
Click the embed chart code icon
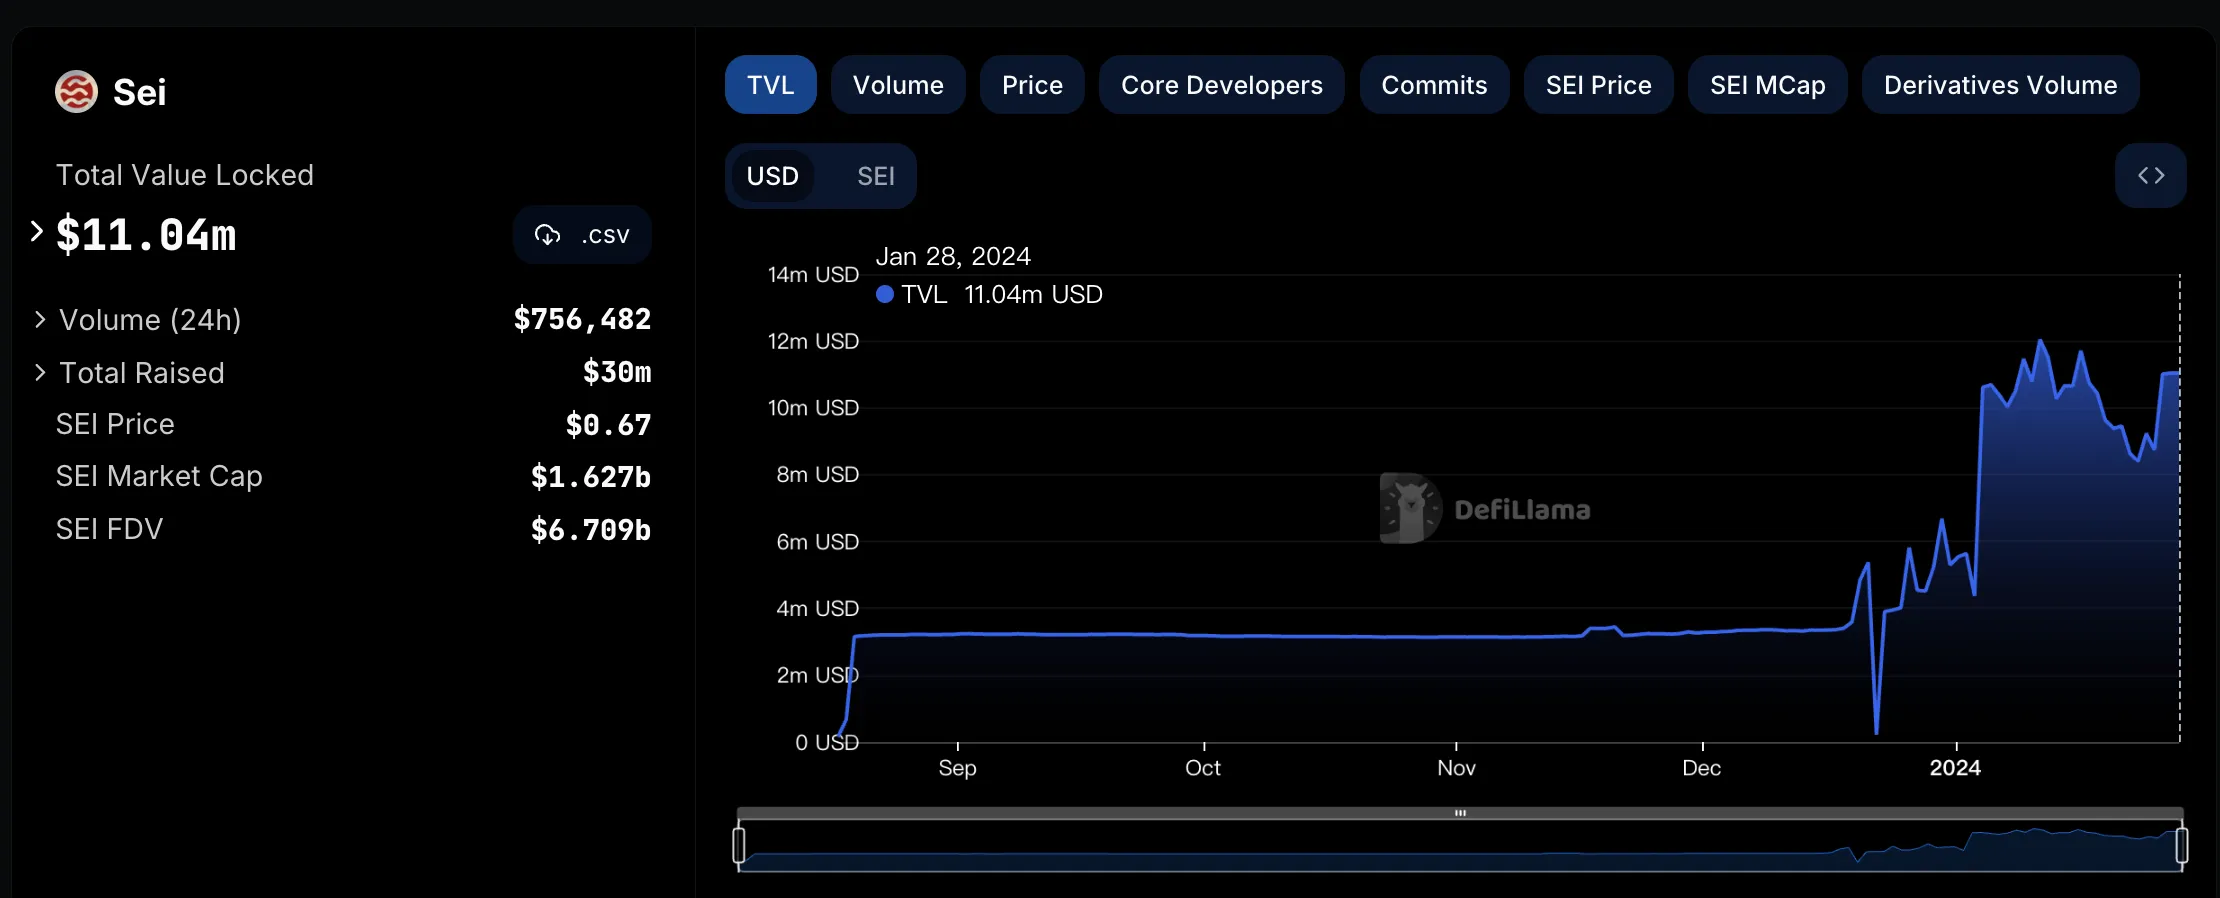pos(2151,176)
